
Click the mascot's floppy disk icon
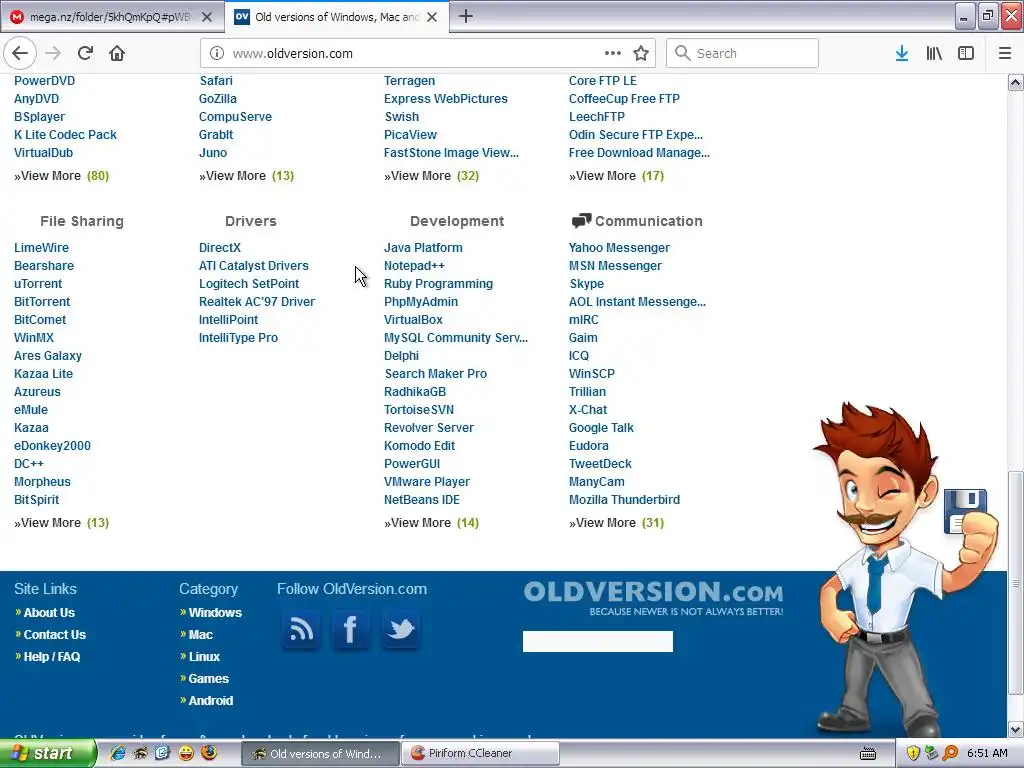965,511
